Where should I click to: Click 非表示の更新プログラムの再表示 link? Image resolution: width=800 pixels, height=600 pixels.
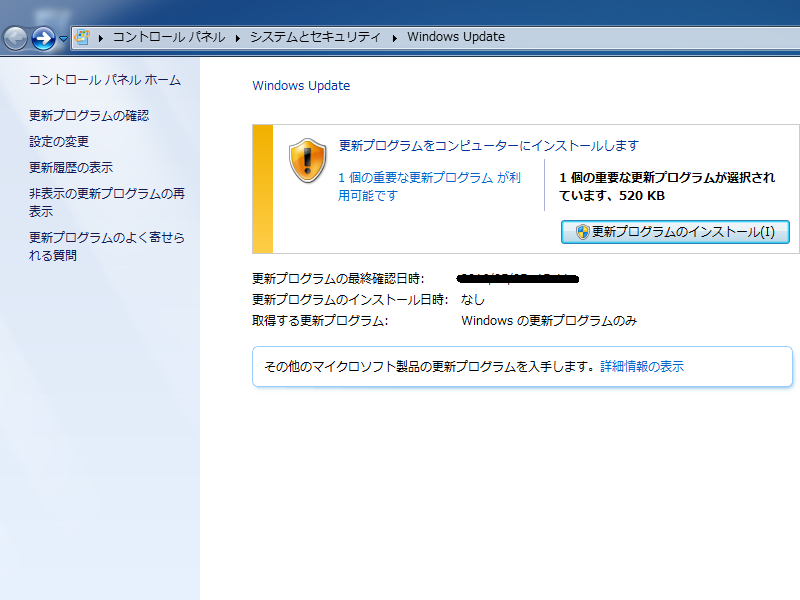tap(107, 203)
